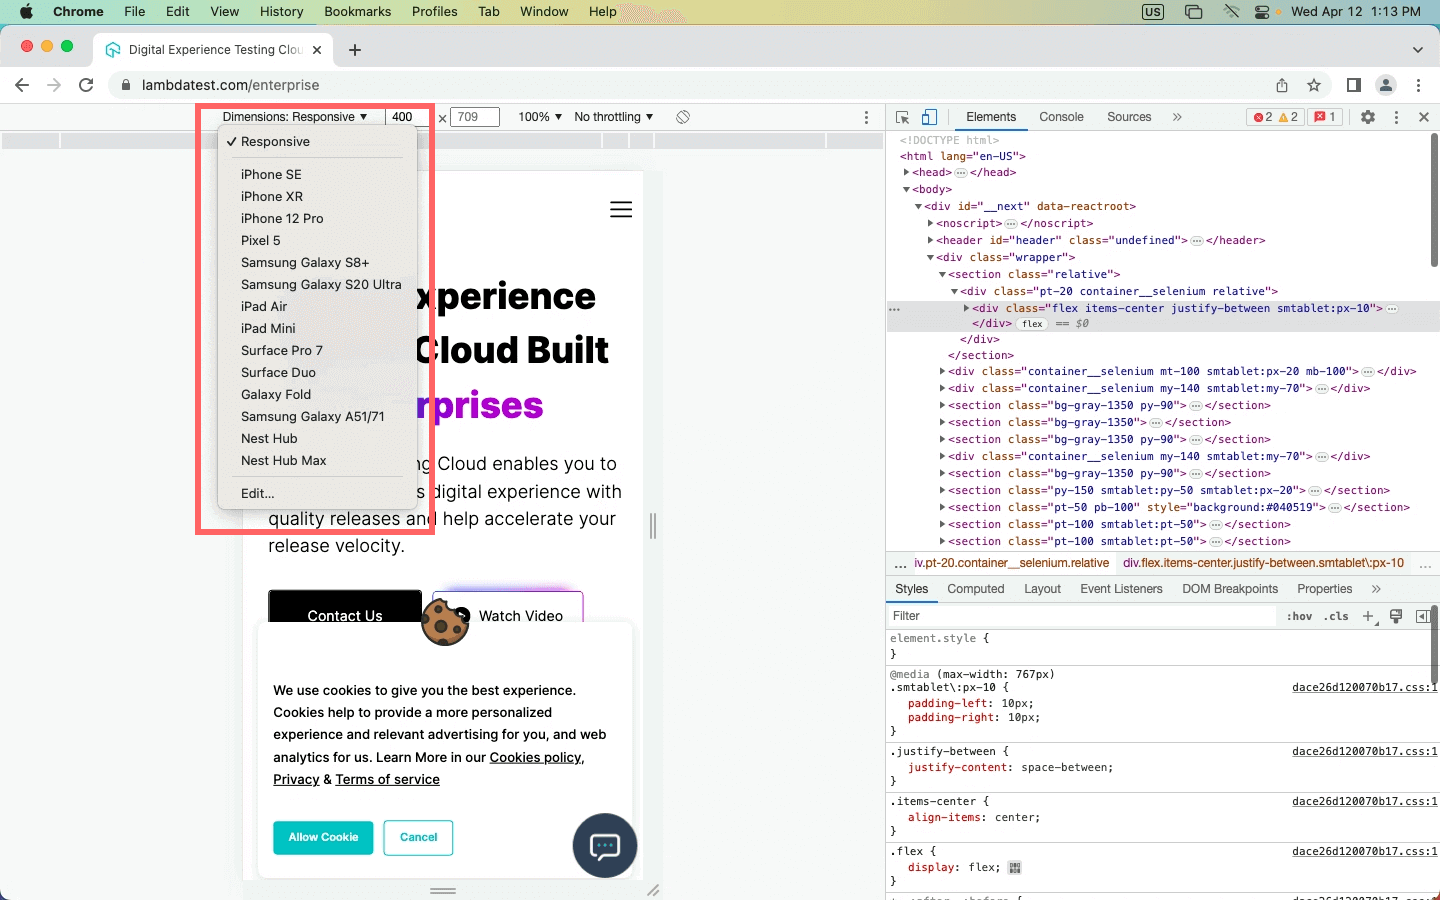Click the chat widget bubble on the page
The height and width of the screenshot is (900, 1440).
tap(604, 846)
